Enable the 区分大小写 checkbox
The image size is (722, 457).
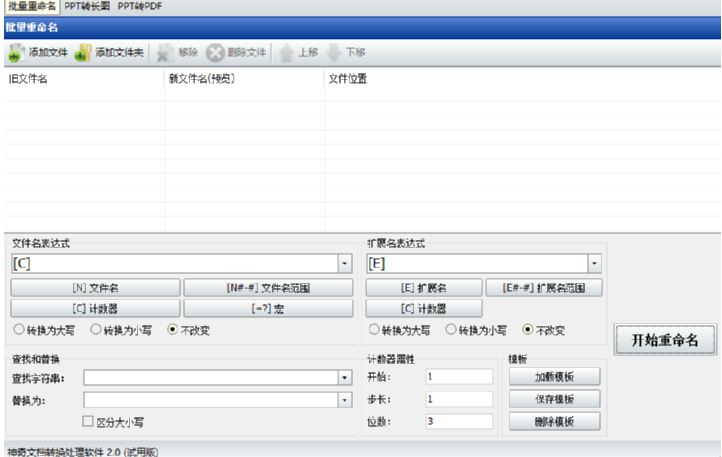[87, 421]
